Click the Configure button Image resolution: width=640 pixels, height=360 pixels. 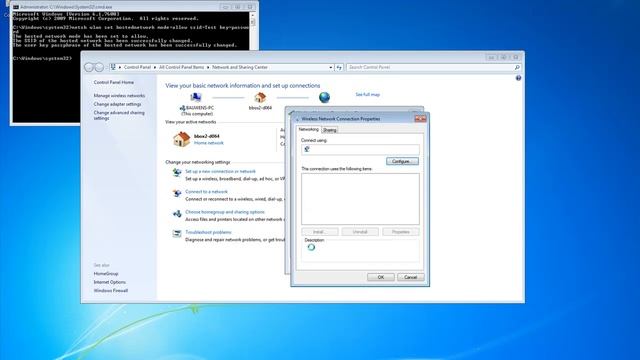(402, 161)
